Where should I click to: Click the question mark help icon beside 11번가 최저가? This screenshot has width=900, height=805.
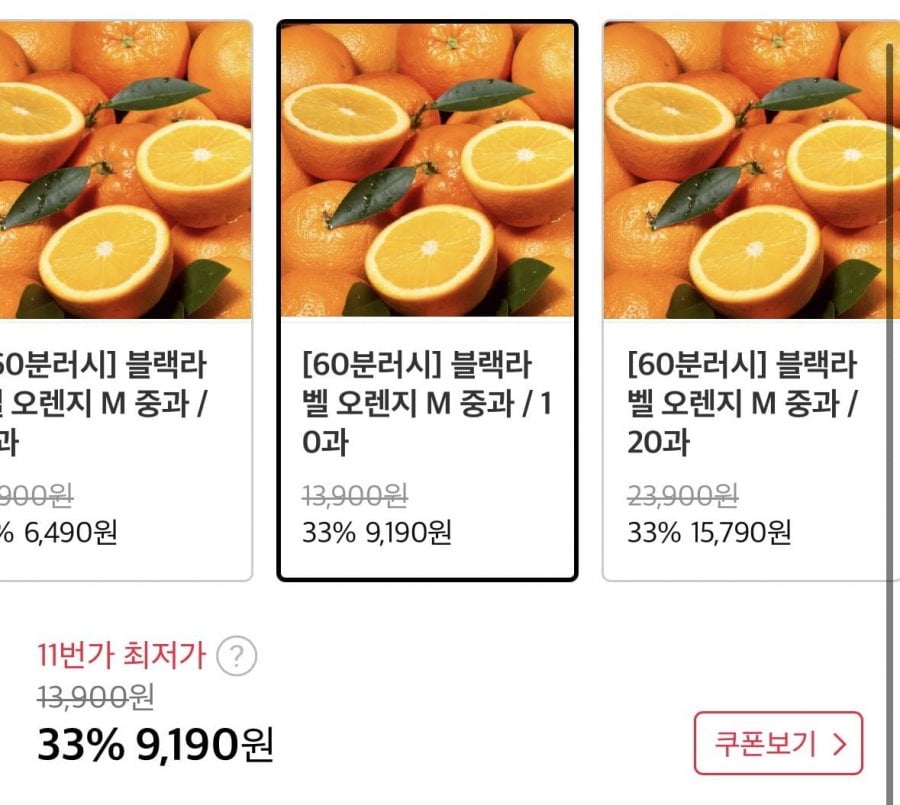point(237,657)
